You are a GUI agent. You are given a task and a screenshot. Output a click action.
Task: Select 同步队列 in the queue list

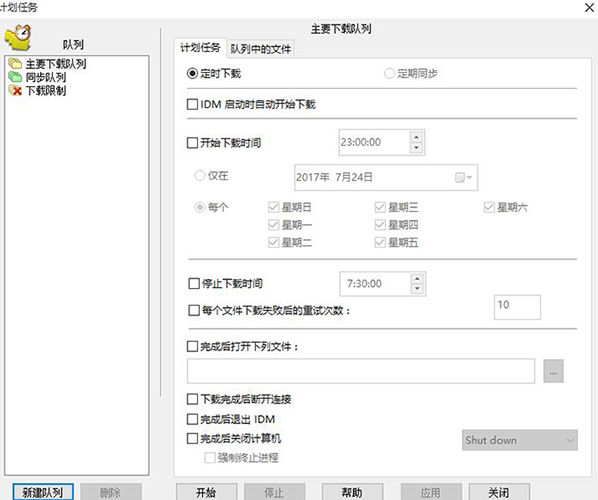click(46, 77)
